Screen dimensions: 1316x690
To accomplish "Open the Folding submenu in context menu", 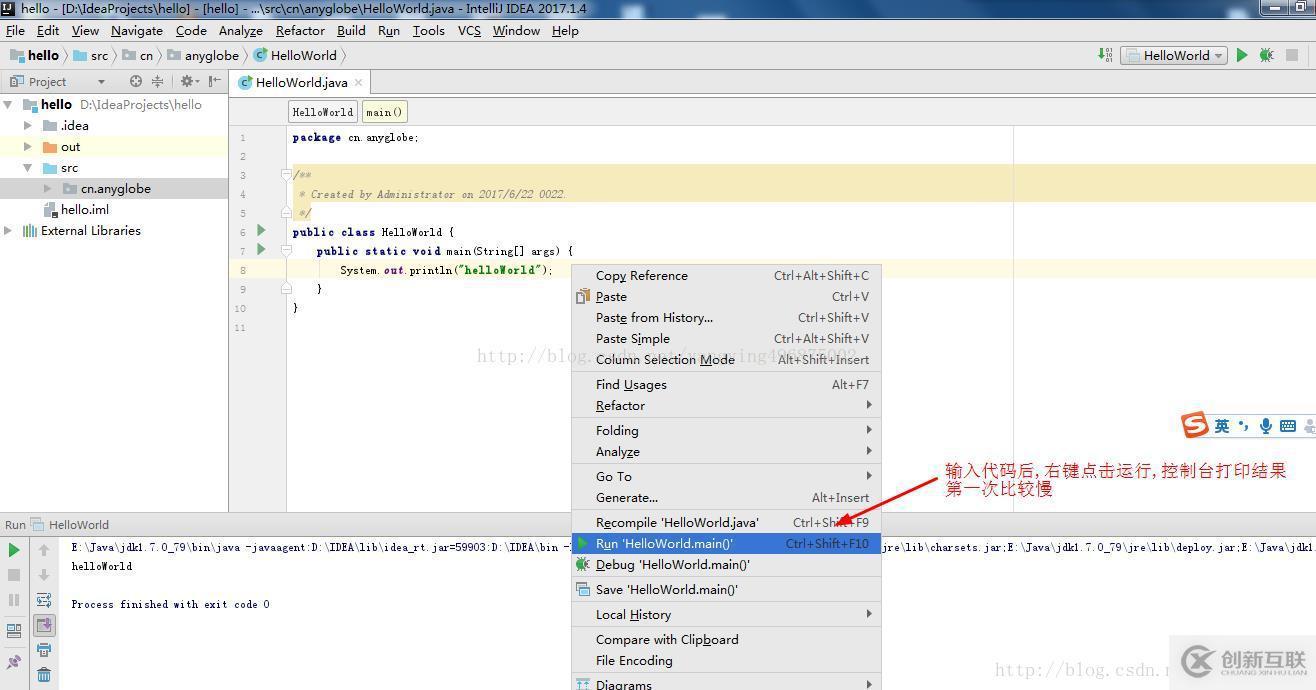I will (x=725, y=430).
